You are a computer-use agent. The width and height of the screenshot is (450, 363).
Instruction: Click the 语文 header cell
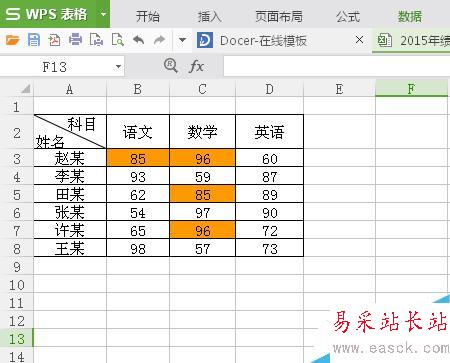coord(138,132)
